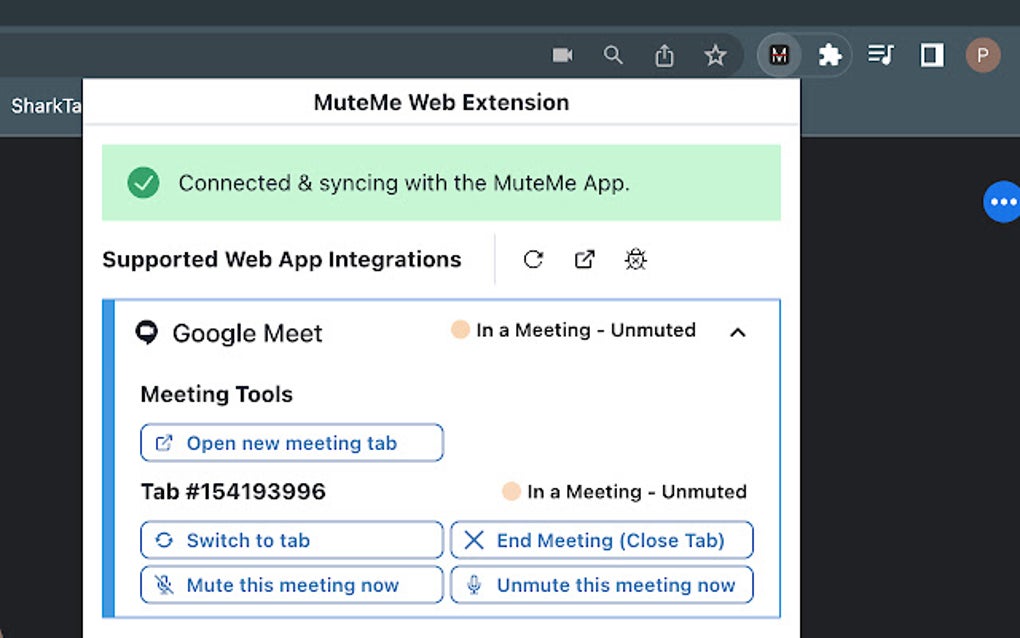The image size is (1020, 638).
Task: Click the search icon in the toolbar
Action: (x=613, y=55)
